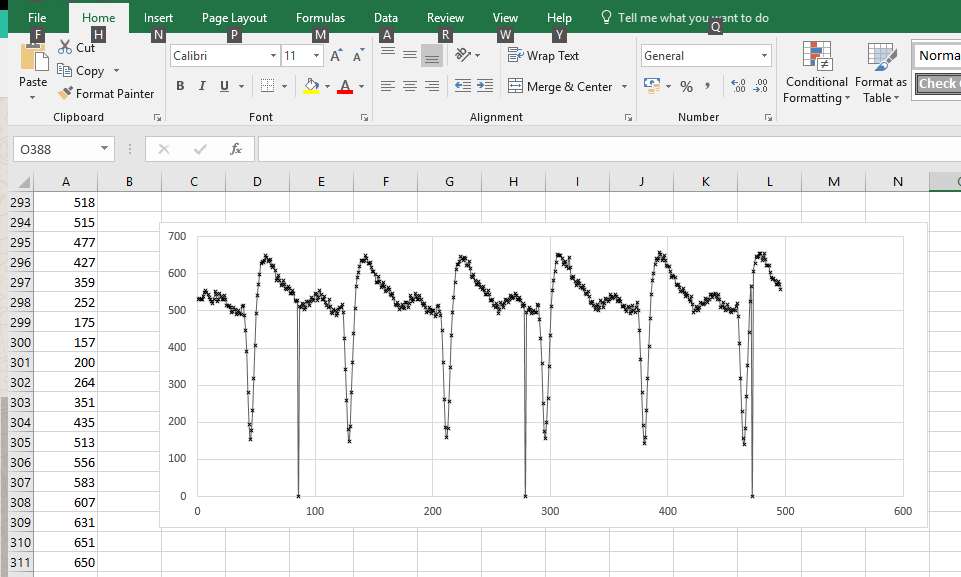The height and width of the screenshot is (577, 961).
Task: Apply Percent Style to selection
Action: tap(686, 87)
